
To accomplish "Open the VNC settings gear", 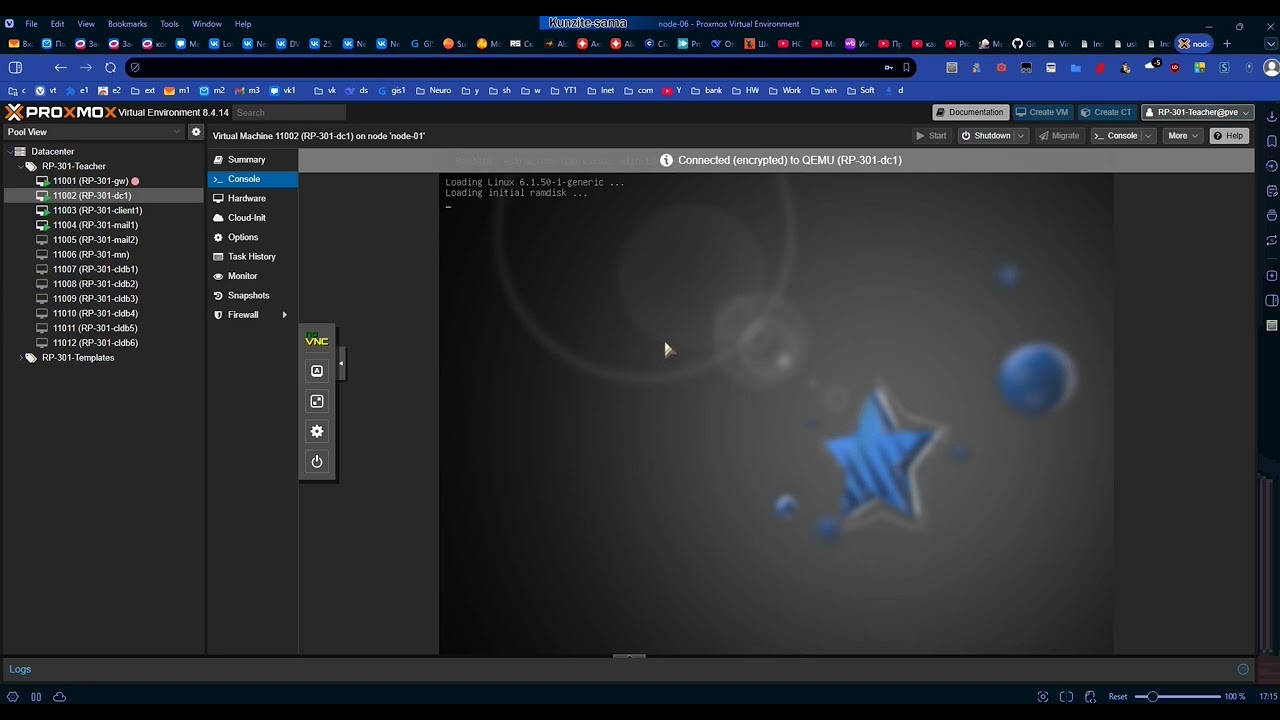I will [317, 431].
